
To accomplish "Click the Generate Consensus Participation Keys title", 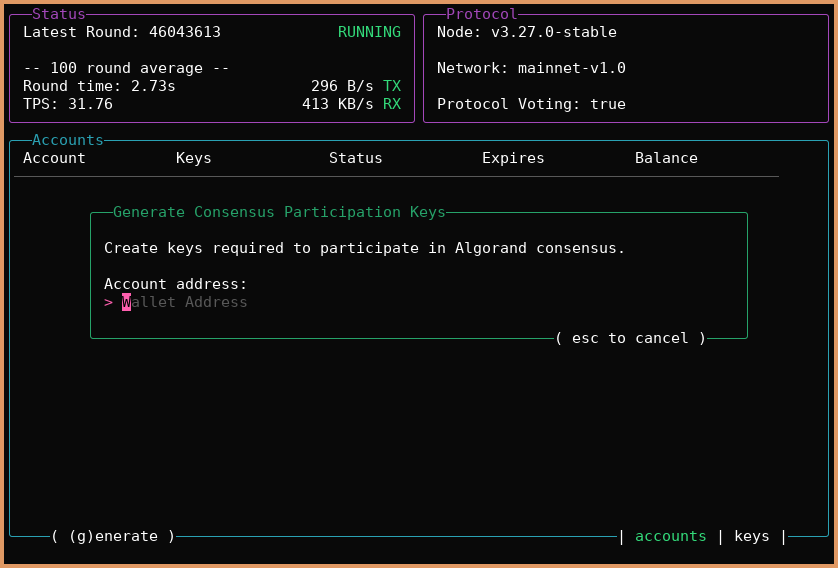I will [279, 212].
